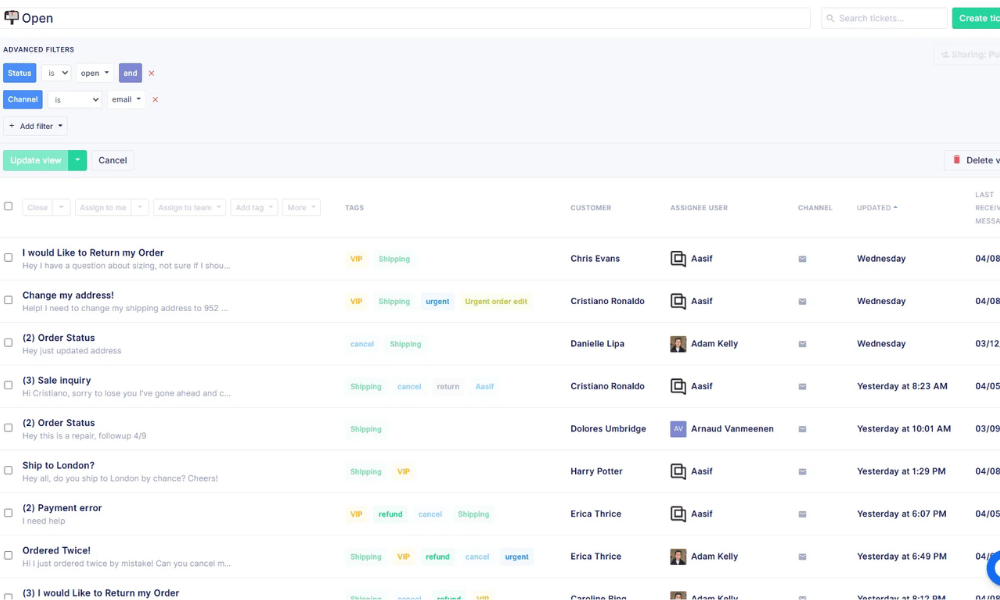Cancel the view changes
Viewport: 1000px width, 600px height.
(x=112, y=160)
